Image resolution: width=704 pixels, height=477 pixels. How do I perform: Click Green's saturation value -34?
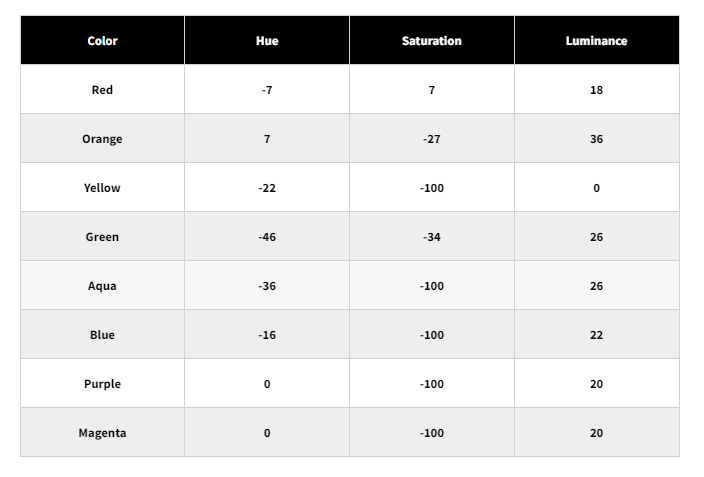(431, 237)
